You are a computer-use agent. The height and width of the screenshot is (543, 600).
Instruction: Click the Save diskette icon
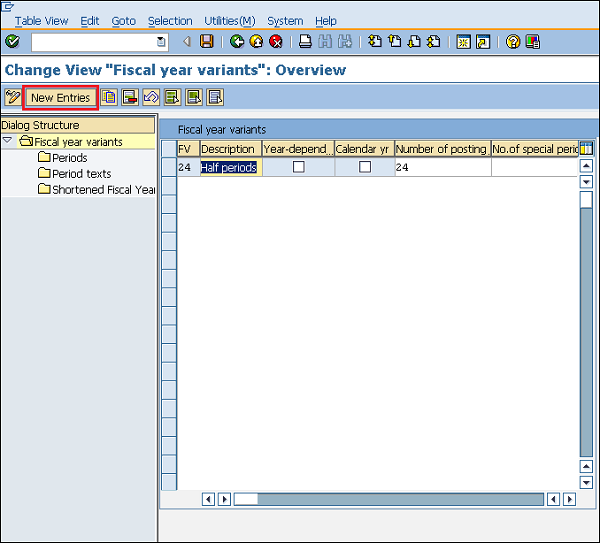[207, 42]
